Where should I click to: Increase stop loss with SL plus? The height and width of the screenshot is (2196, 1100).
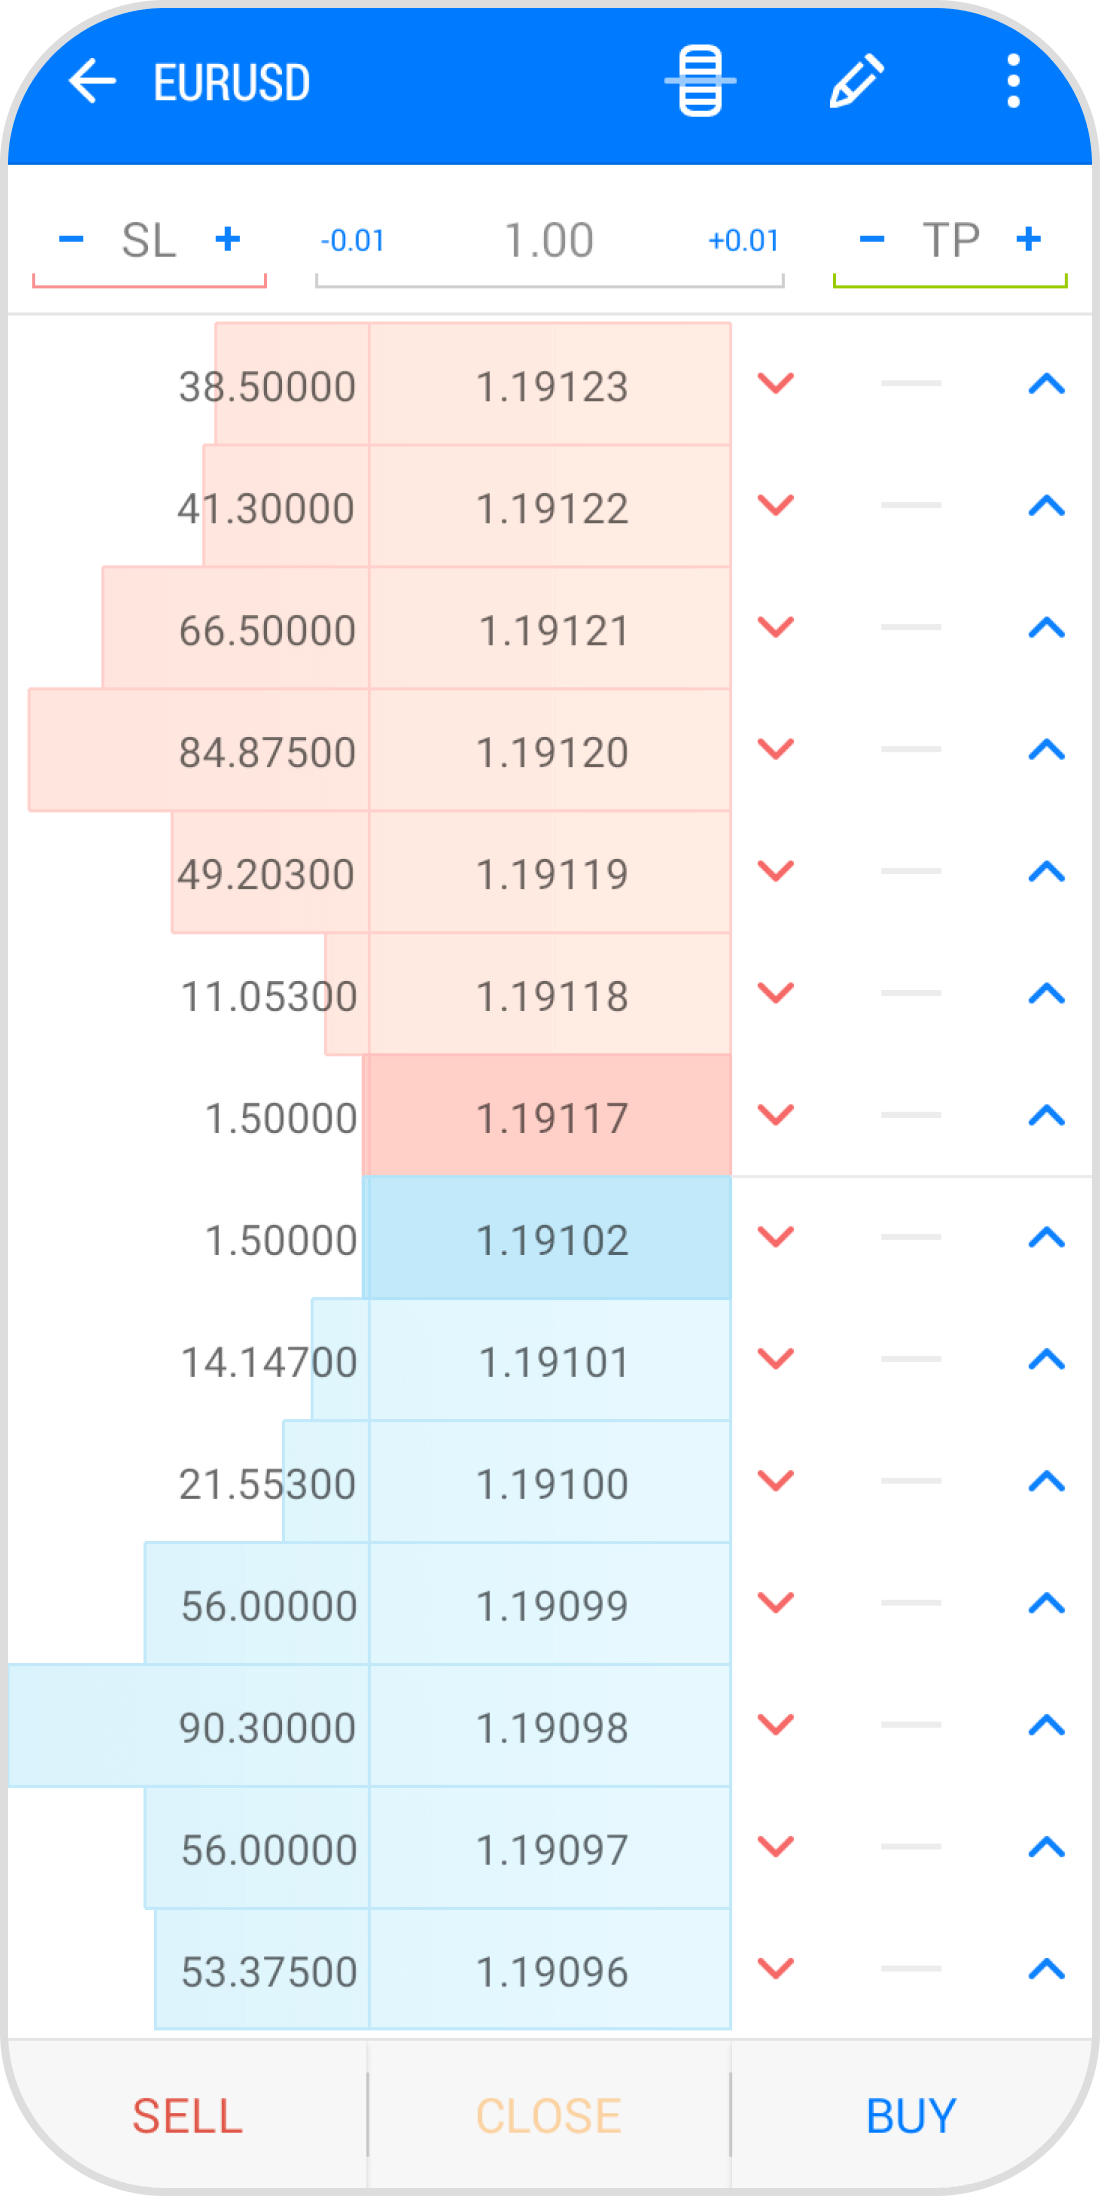point(228,239)
